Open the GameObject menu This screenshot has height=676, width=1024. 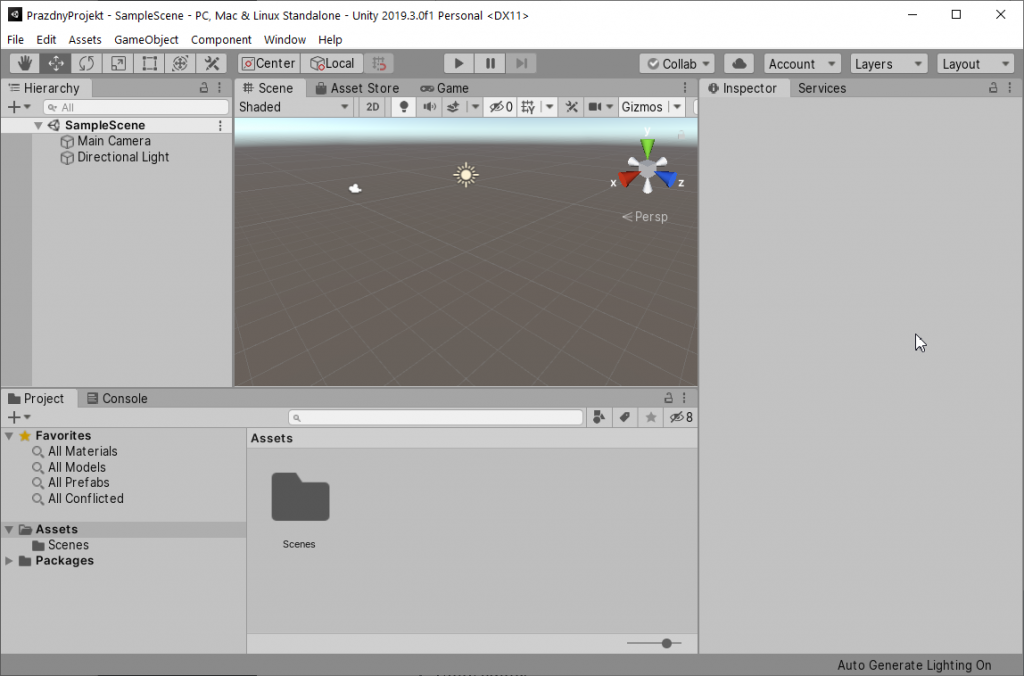click(x=146, y=40)
